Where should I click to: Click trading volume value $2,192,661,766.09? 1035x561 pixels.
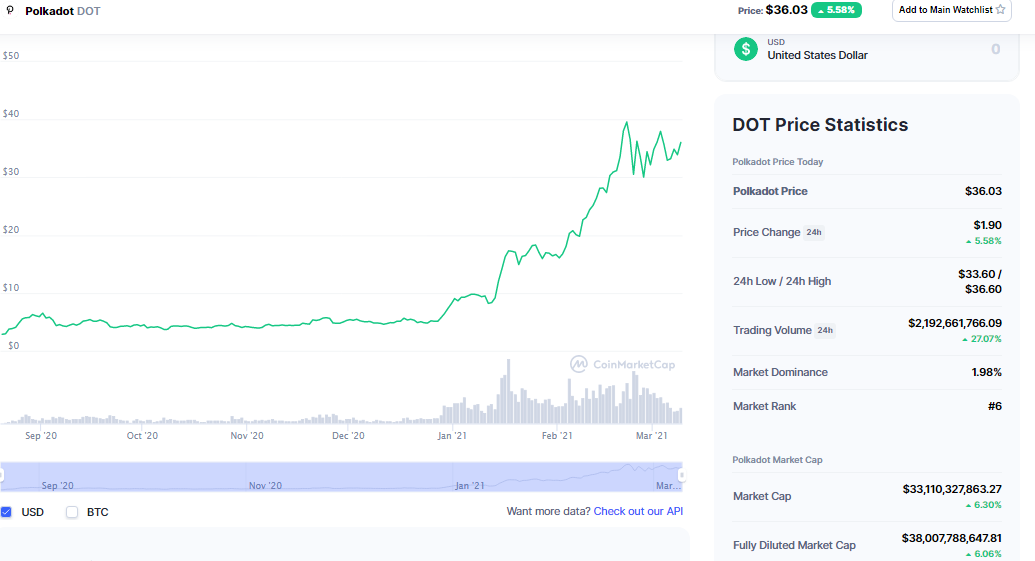954,323
